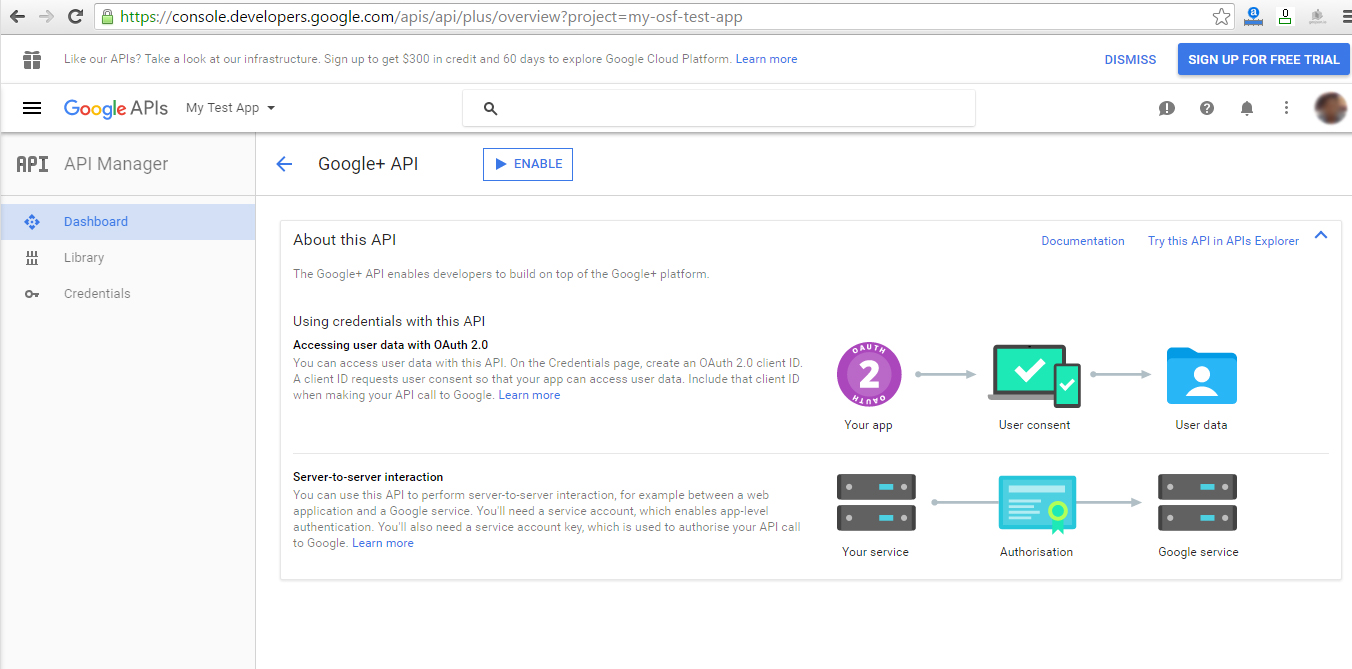Click the ENABLE button
Screen dimensions: 1352x669
(x=528, y=164)
